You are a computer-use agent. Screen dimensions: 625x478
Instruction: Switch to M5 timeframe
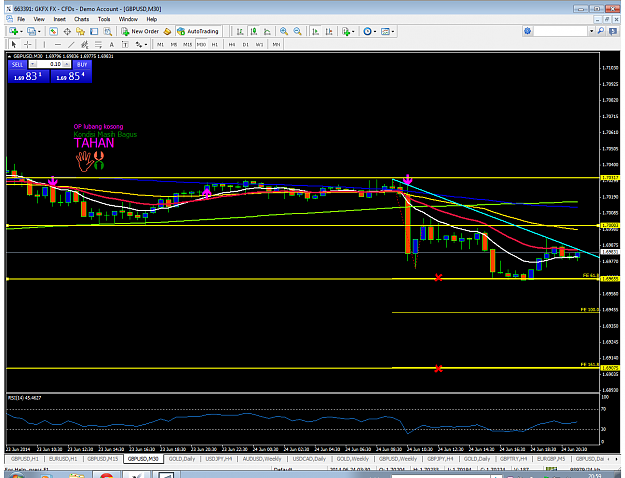click(174, 44)
